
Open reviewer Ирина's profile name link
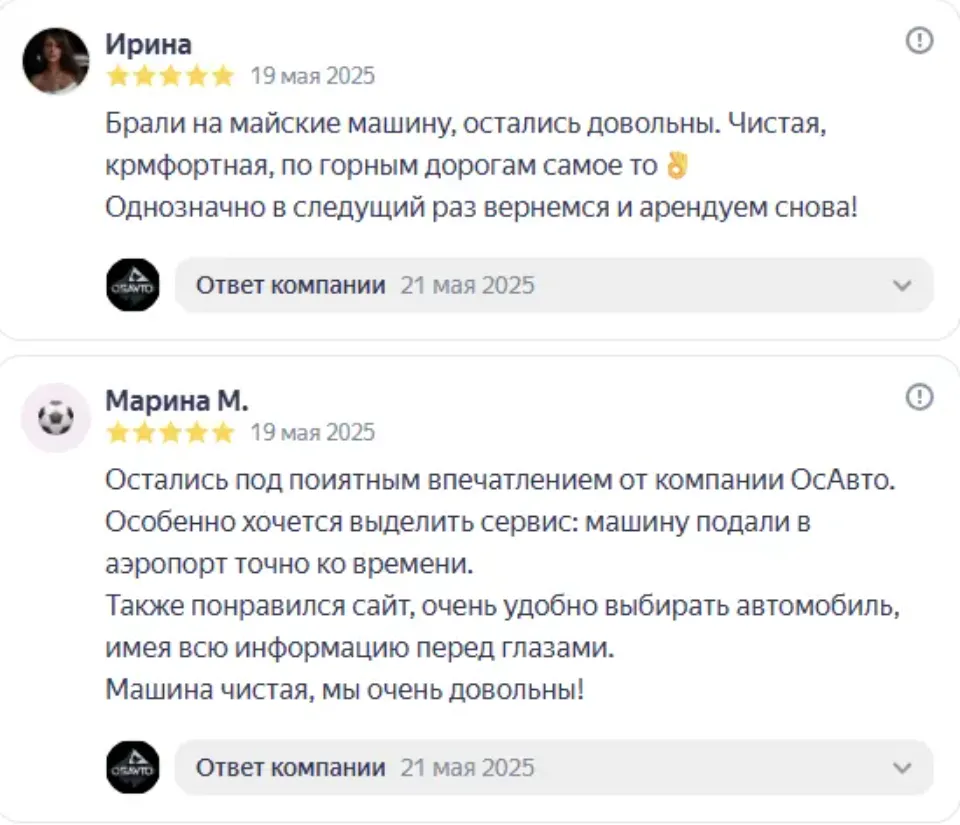coord(148,45)
